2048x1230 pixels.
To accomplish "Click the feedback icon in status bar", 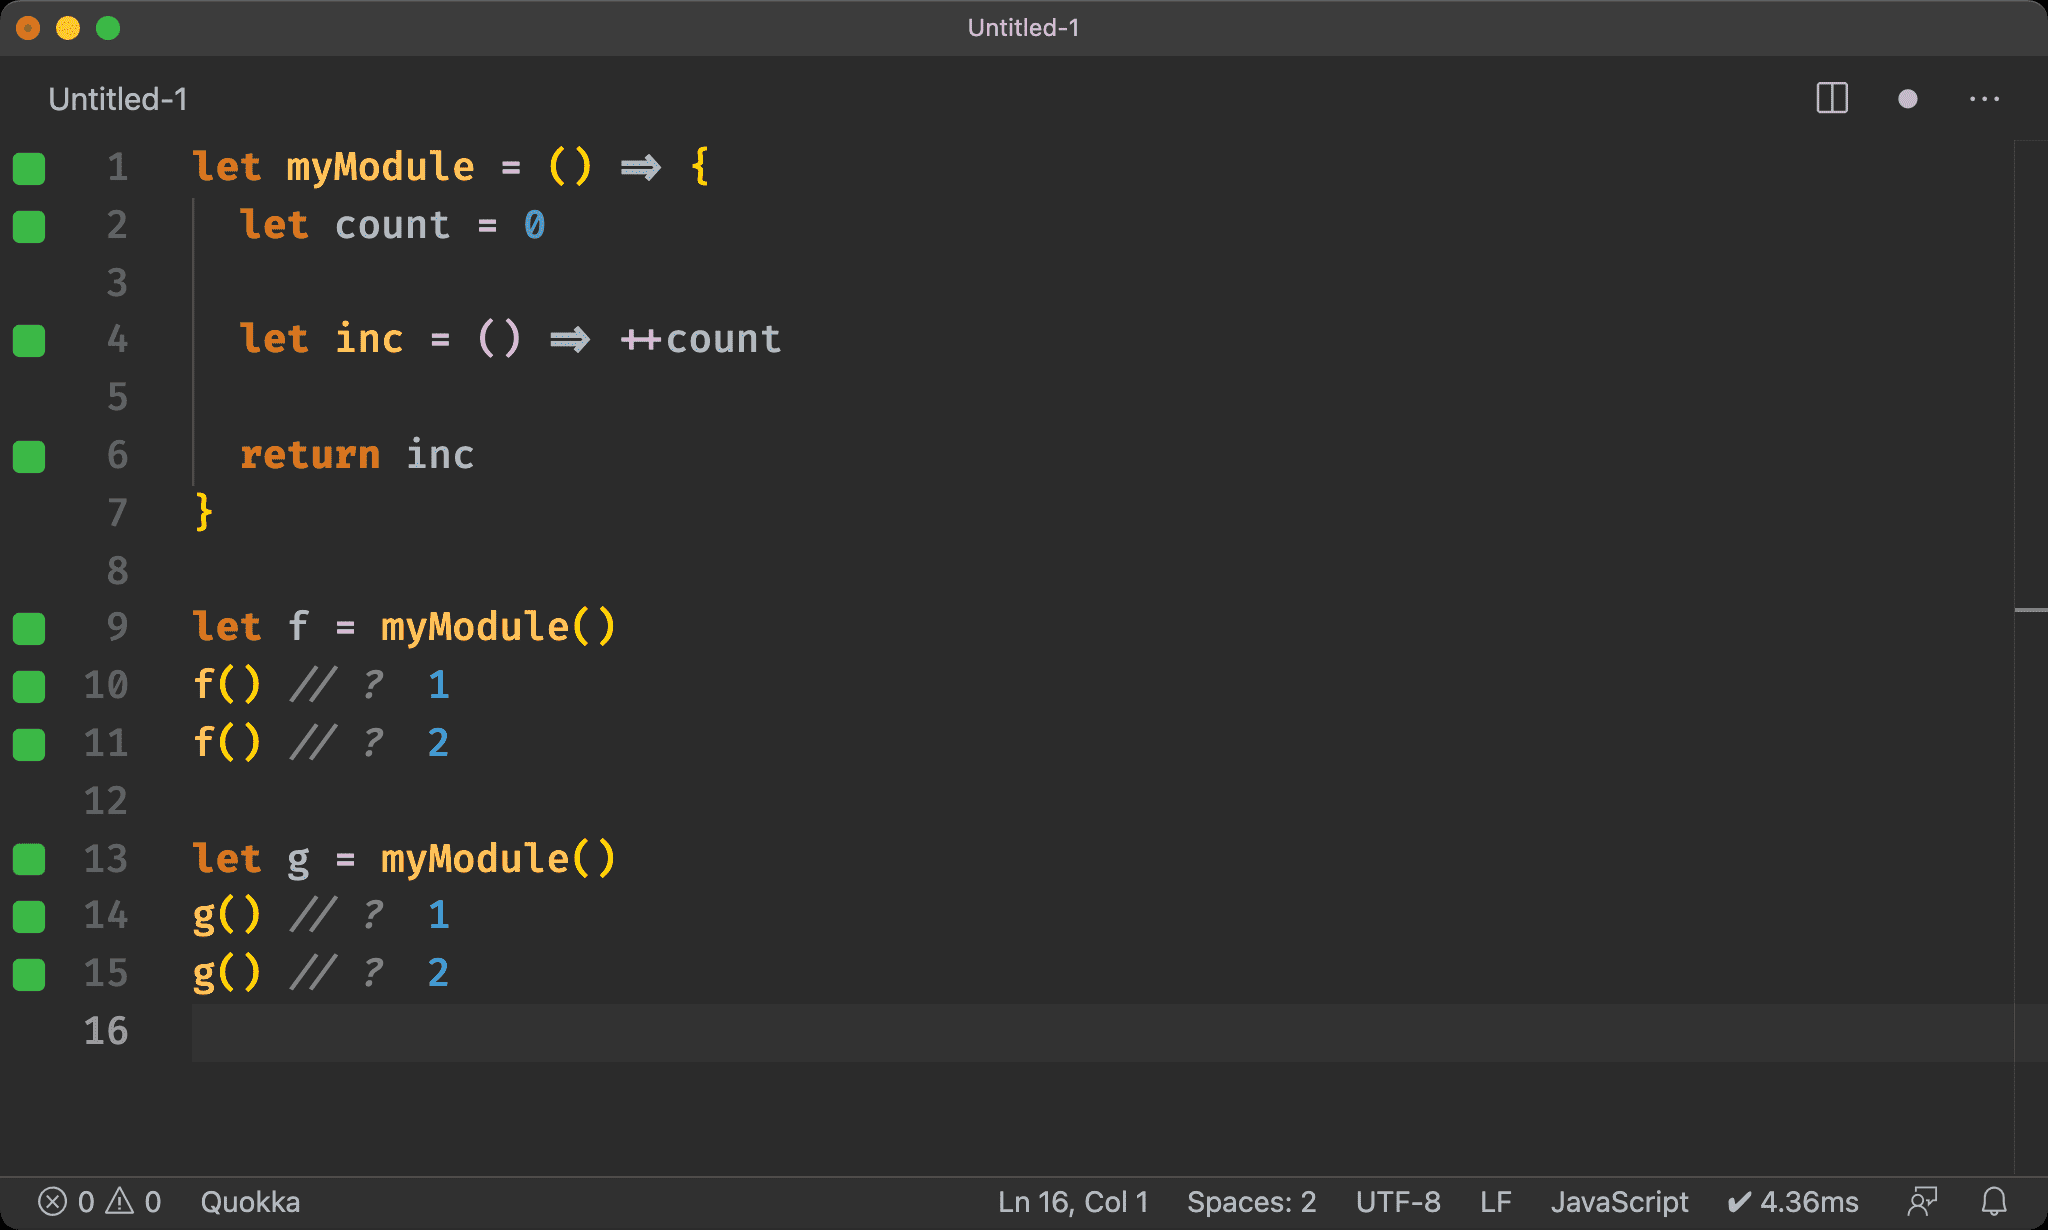I will tap(1922, 1201).
